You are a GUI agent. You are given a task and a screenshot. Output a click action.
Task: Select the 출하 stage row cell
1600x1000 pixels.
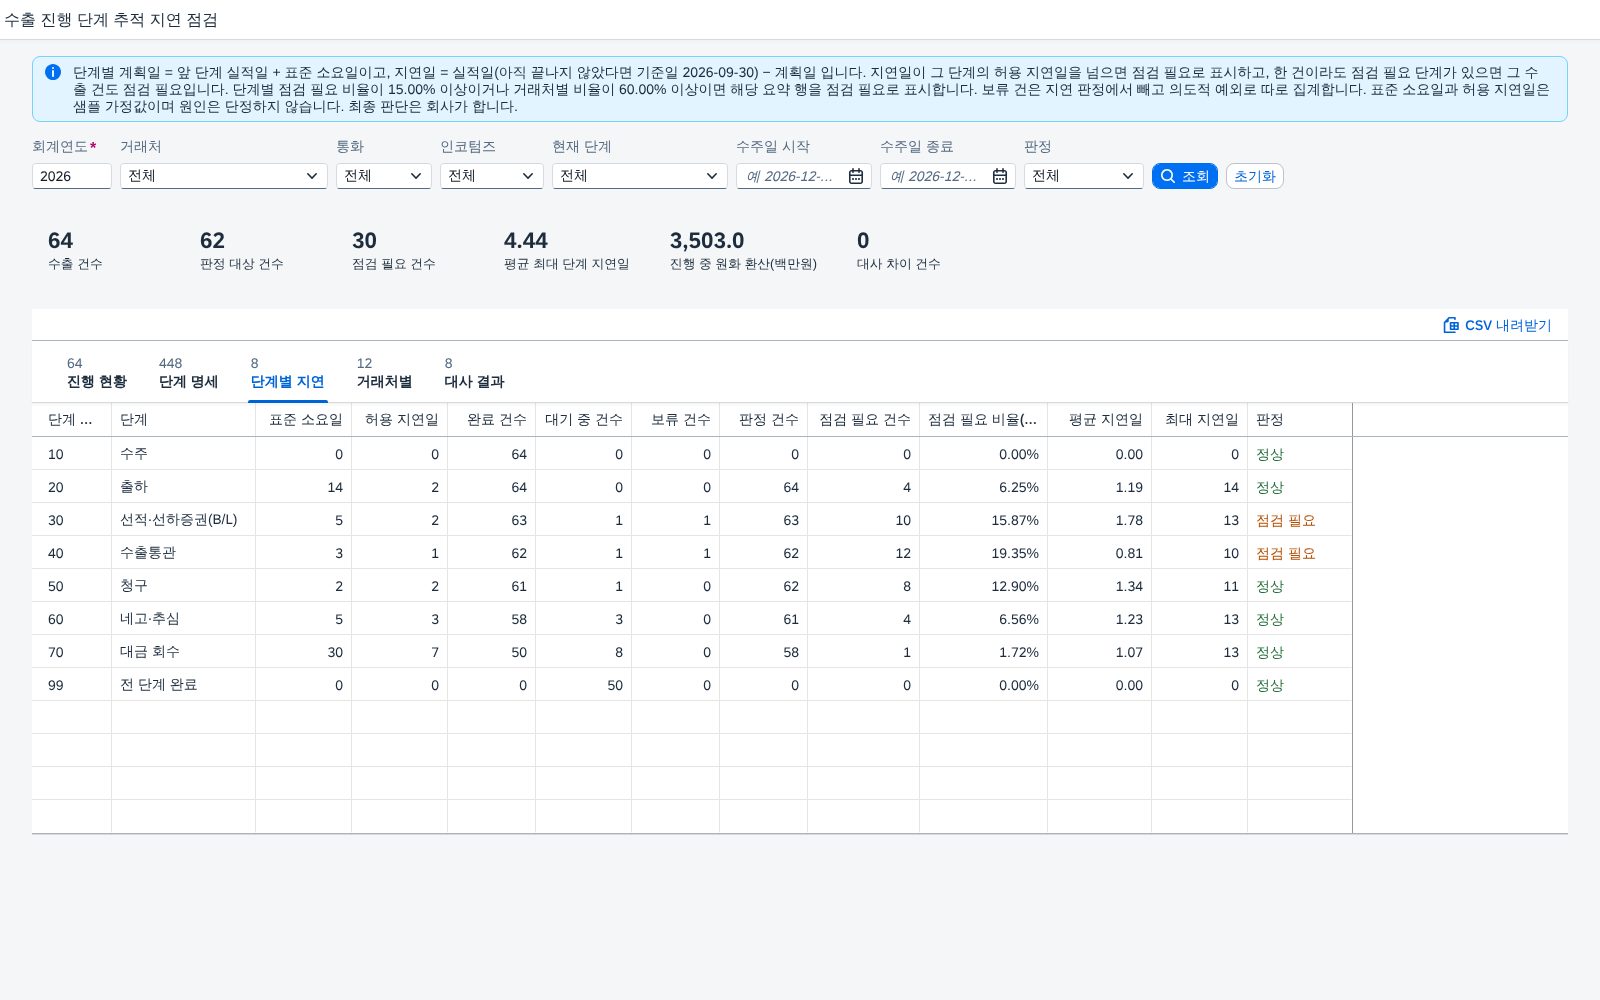pyautogui.click(x=184, y=487)
